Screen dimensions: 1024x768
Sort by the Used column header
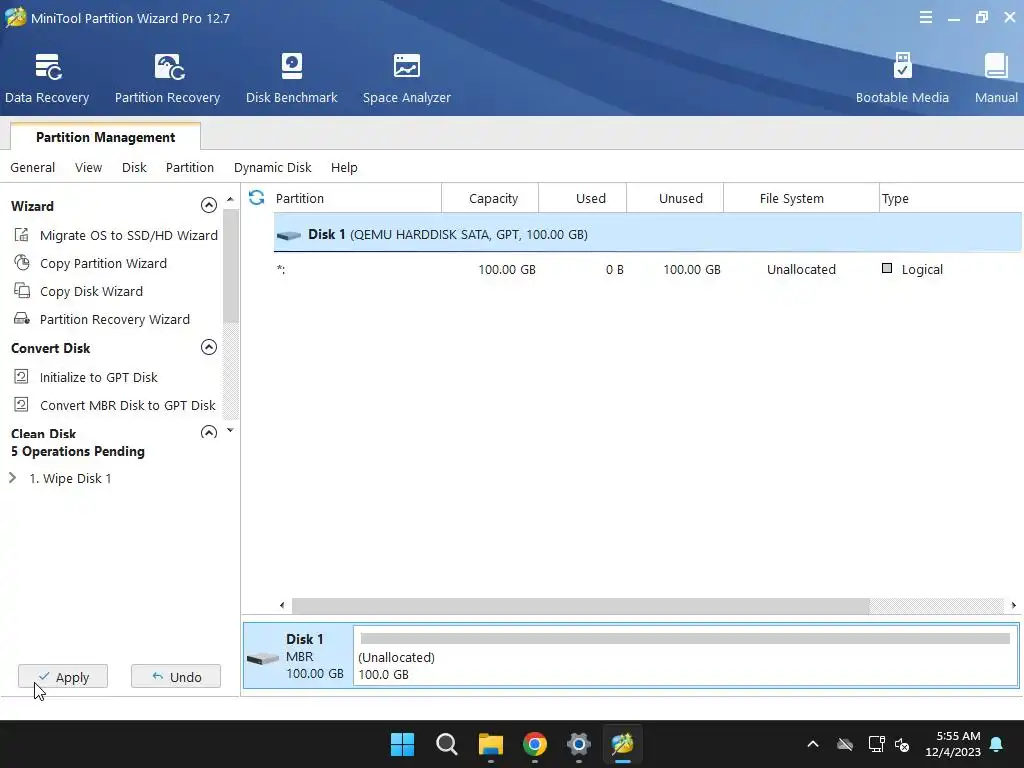tap(583, 198)
